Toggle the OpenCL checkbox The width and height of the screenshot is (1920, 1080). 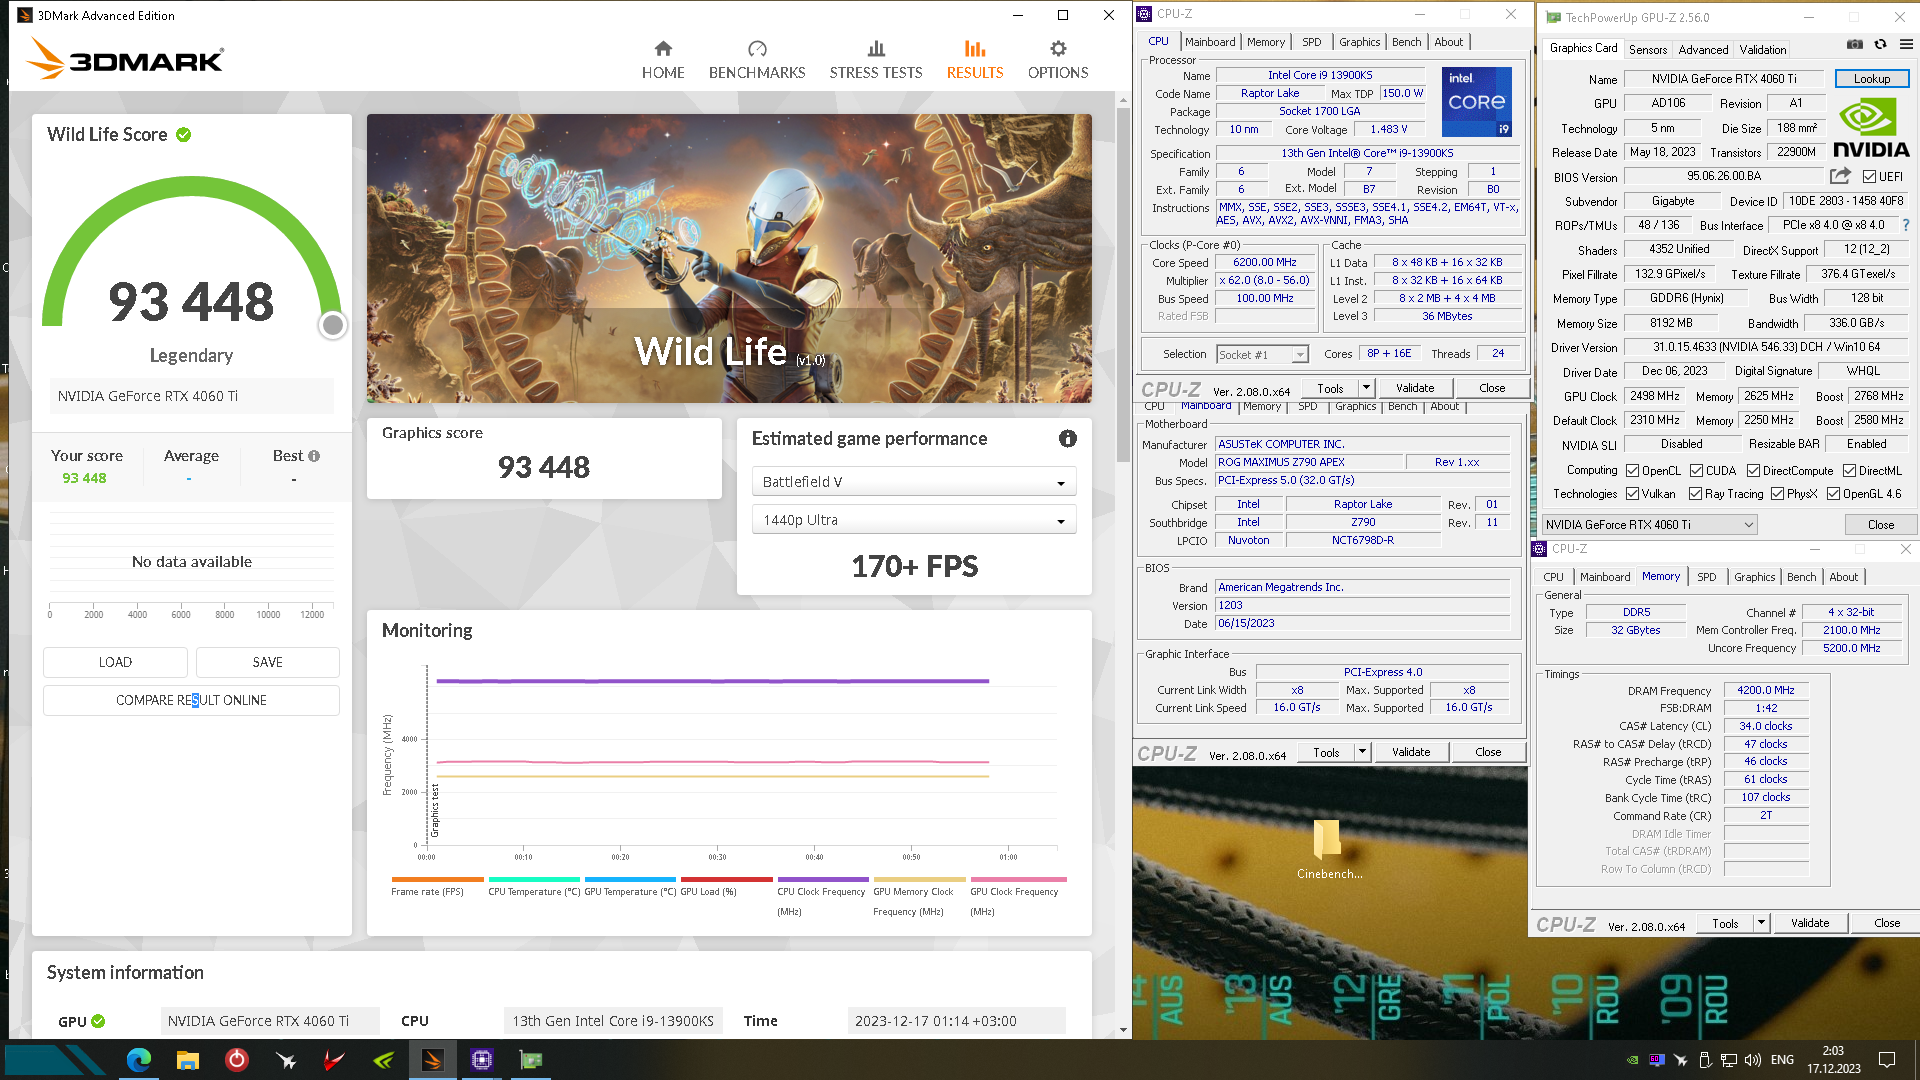point(1632,471)
